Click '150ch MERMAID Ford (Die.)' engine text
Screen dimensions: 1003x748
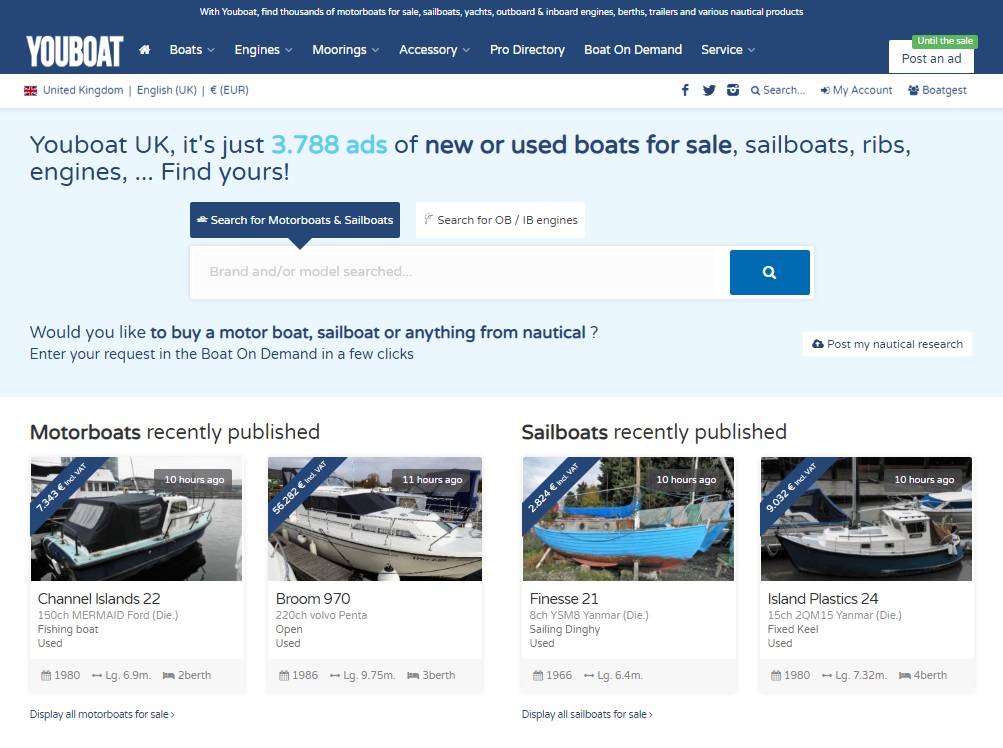coord(108,616)
